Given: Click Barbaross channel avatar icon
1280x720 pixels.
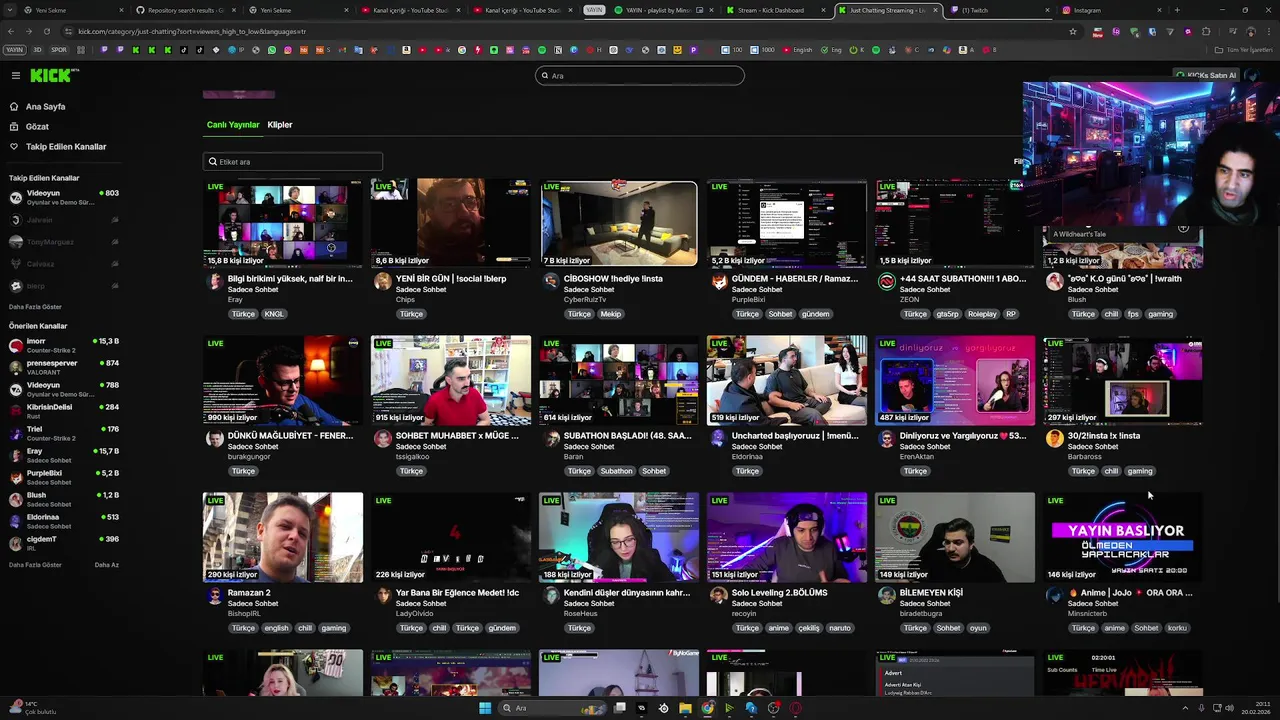Looking at the screenshot, I should pos(1054,439).
